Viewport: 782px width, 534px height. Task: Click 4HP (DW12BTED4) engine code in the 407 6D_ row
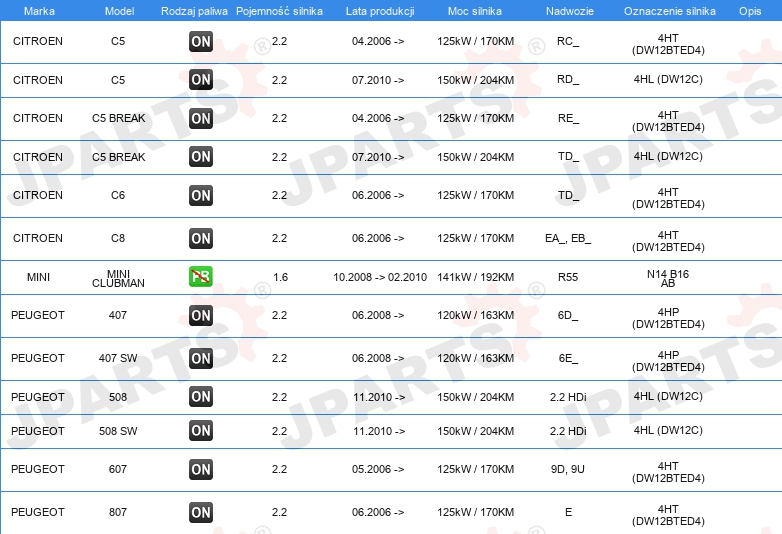pyautogui.click(x=668, y=318)
